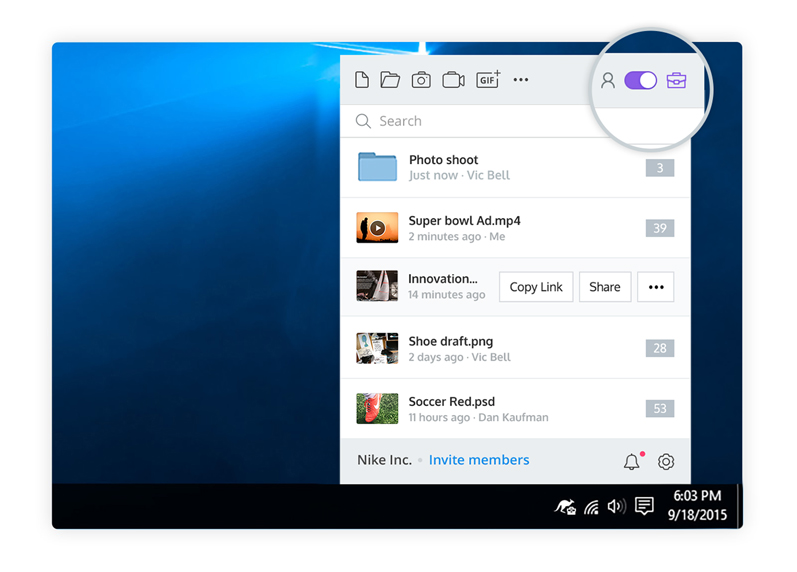Click into the Search field
This screenshot has width=797, height=572.
coord(470,121)
